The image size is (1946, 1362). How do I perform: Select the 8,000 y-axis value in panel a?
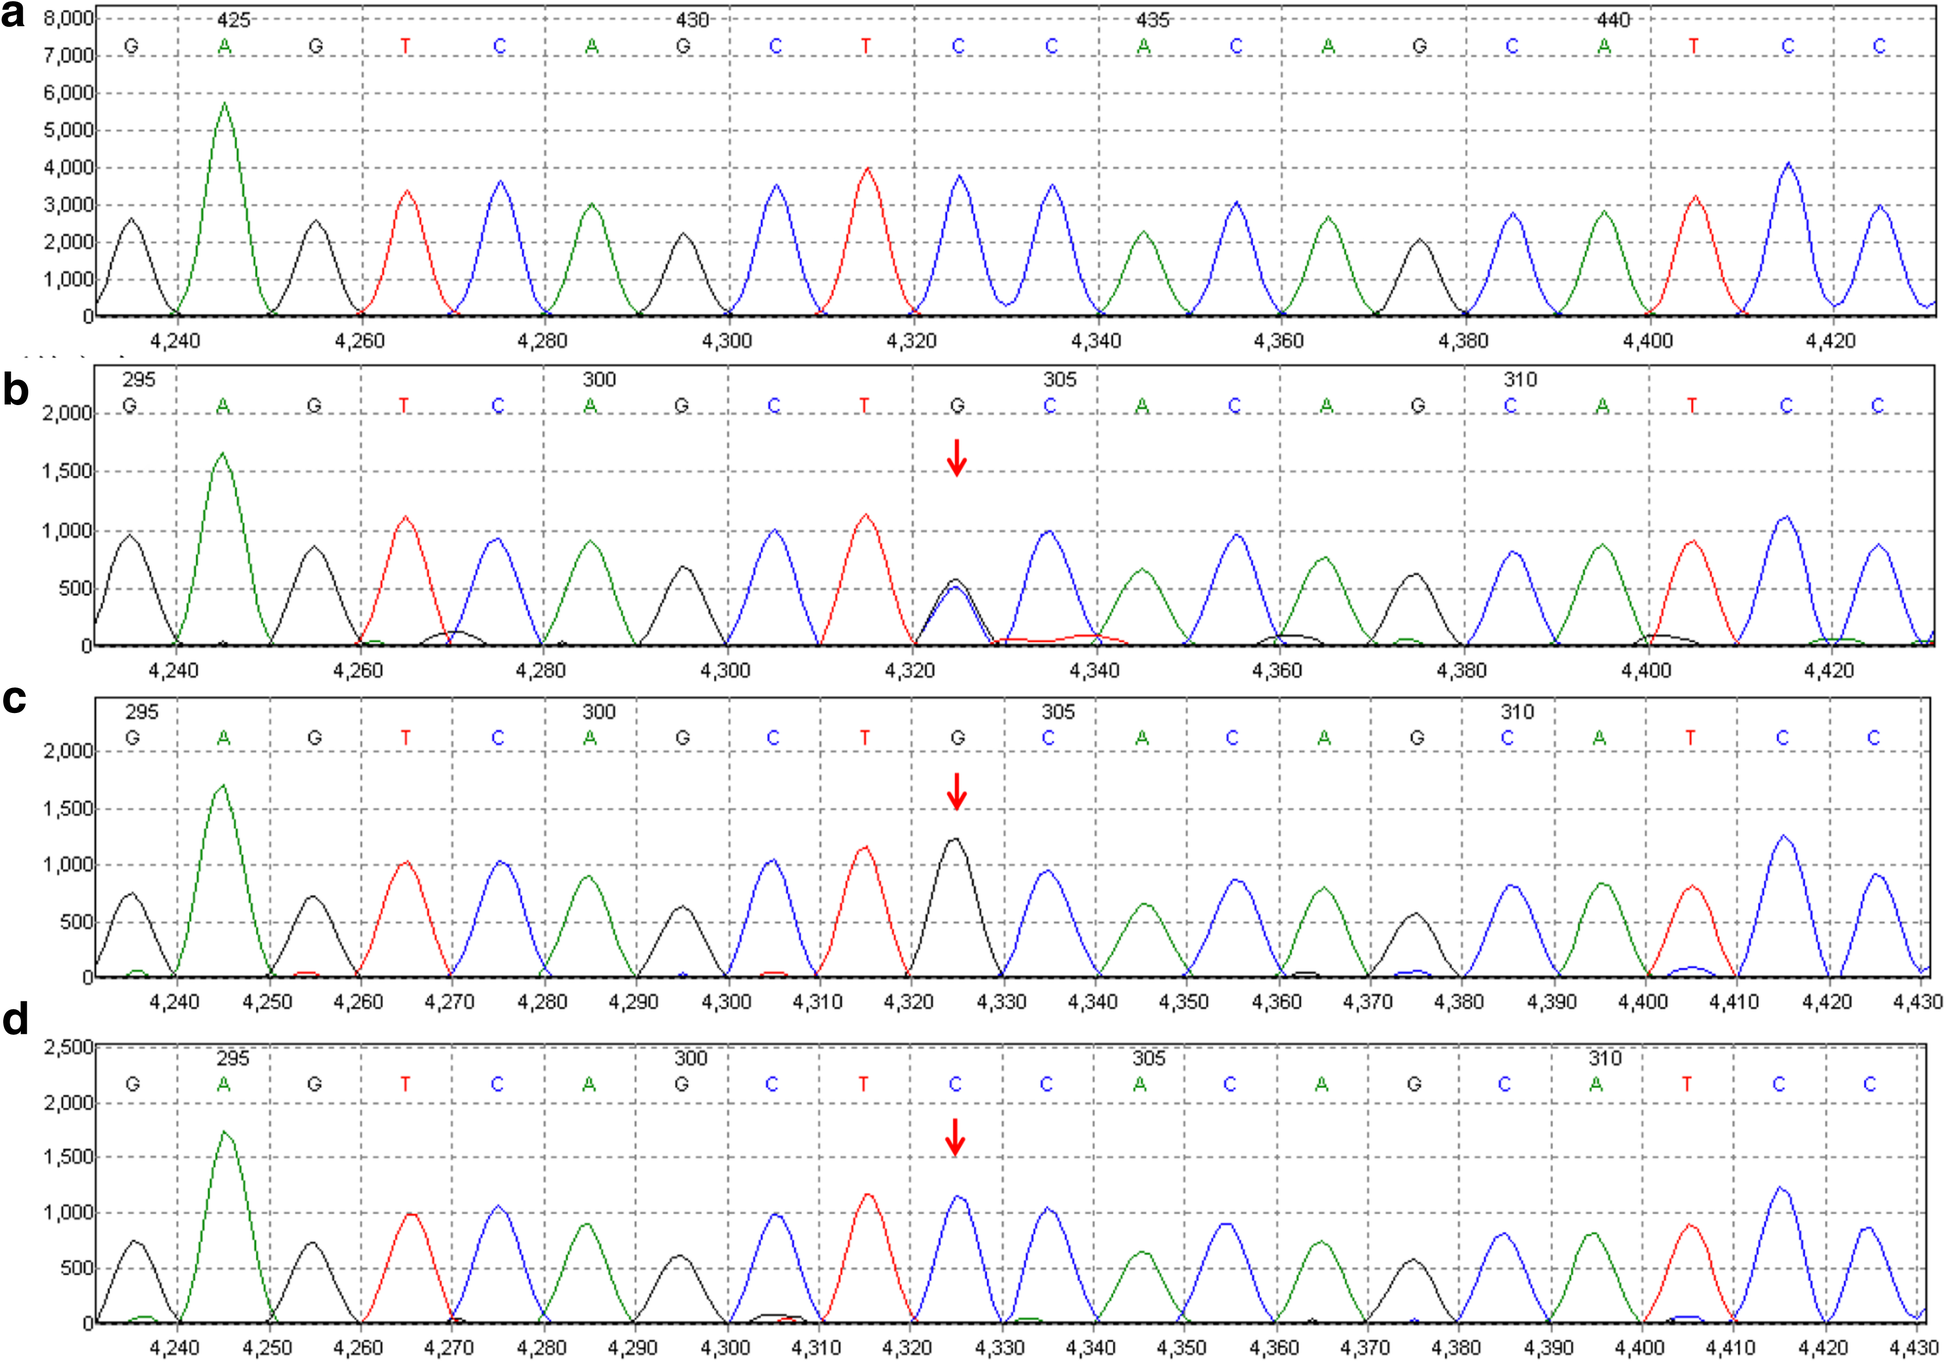click(x=68, y=19)
